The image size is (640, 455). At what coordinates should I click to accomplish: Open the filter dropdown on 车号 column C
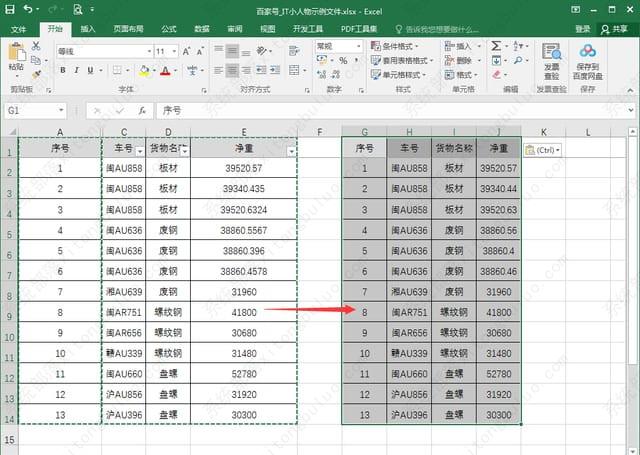(x=140, y=152)
